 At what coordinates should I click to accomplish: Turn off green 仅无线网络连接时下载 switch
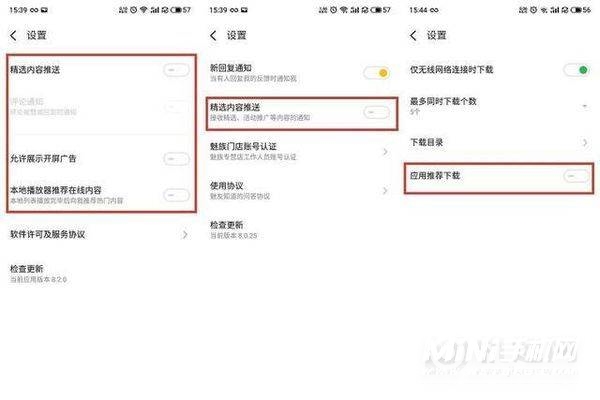[577, 70]
